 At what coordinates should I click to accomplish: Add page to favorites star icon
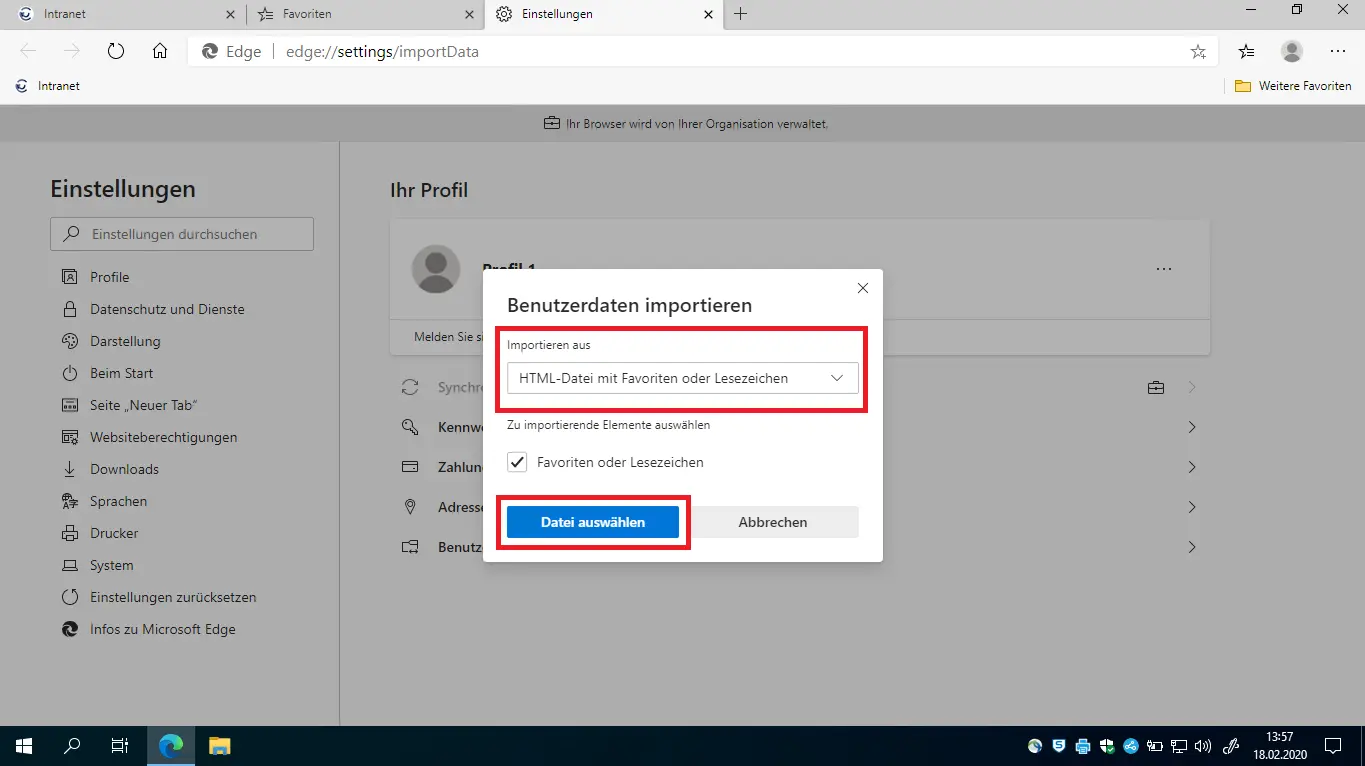click(x=1198, y=51)
